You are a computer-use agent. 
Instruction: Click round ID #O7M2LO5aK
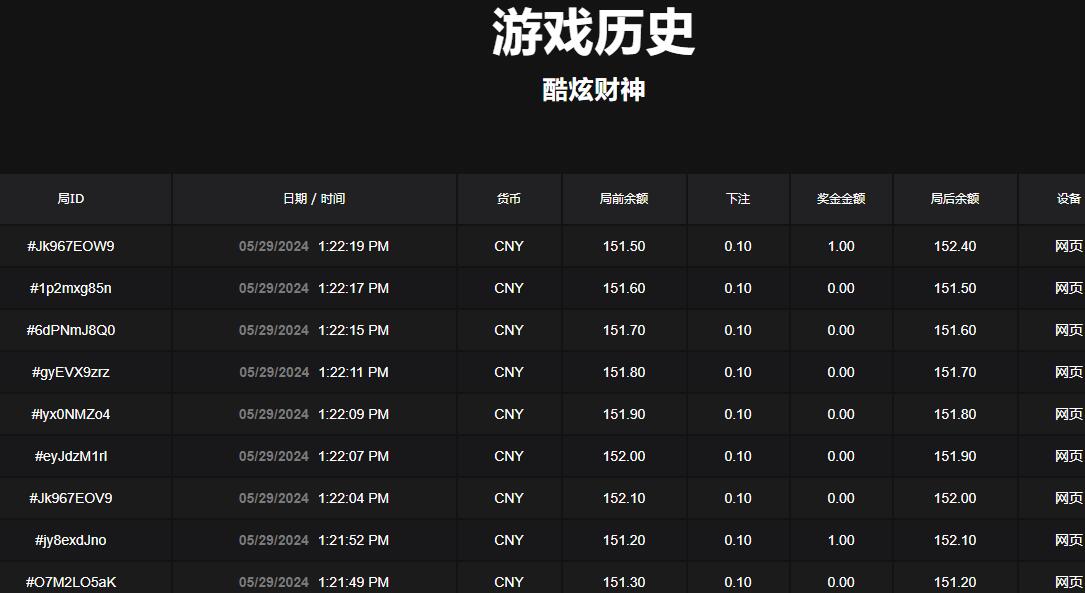point(71,581)
